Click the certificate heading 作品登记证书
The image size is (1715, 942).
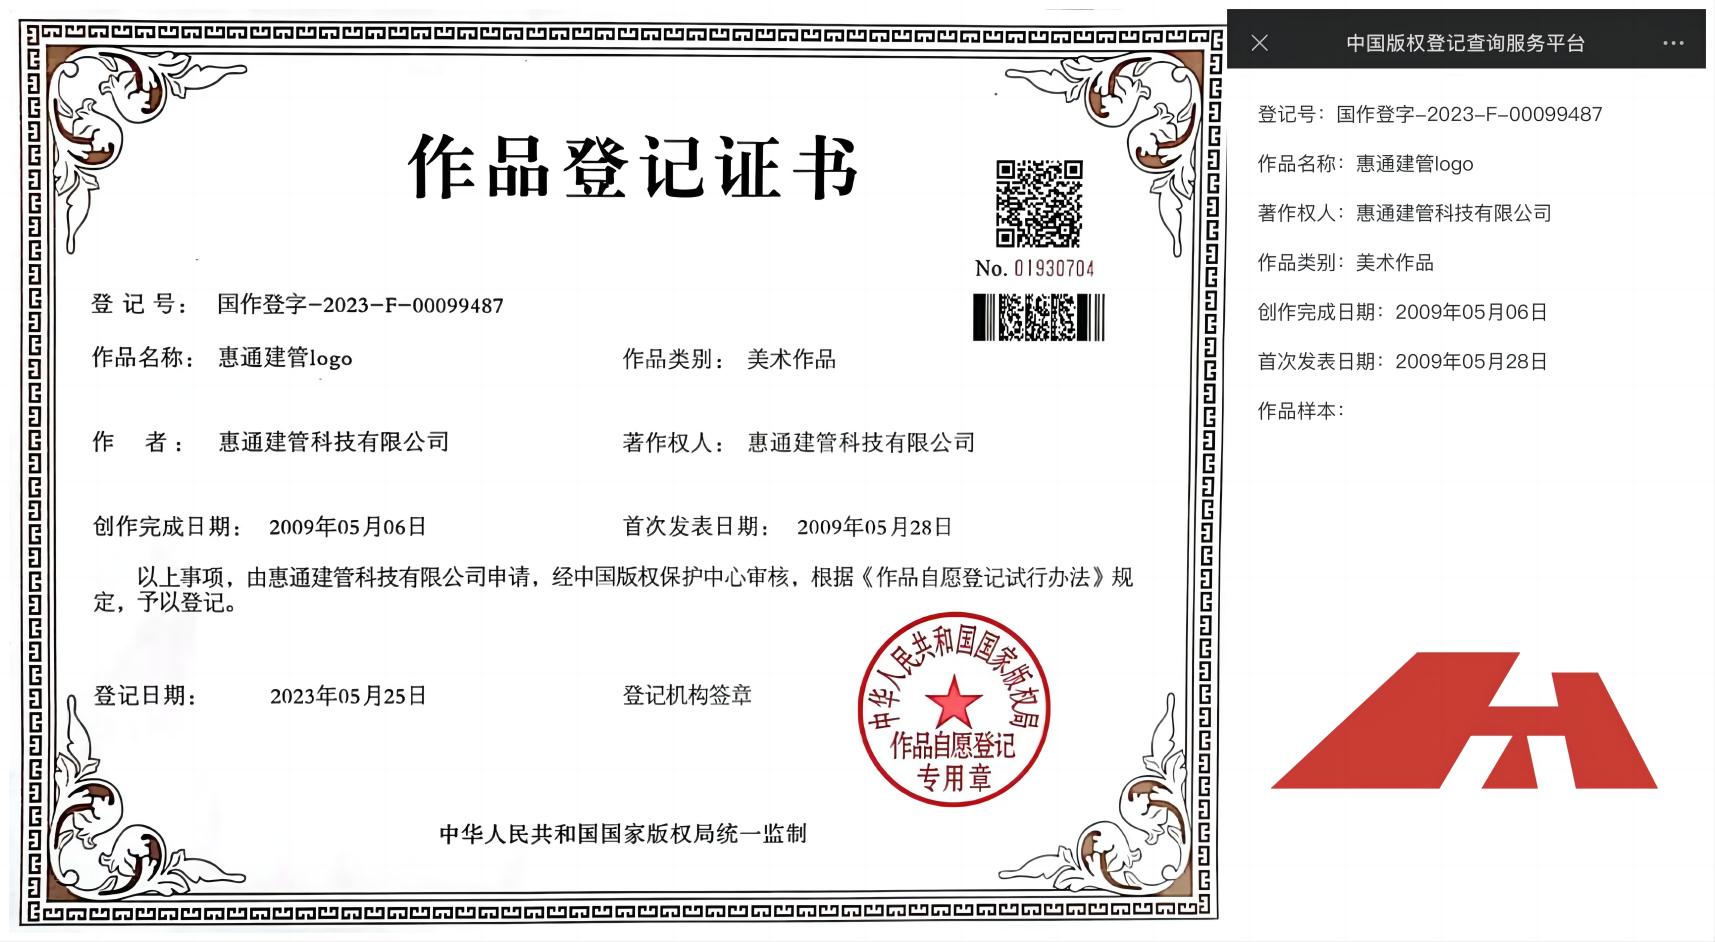pyautogui.click(x=634, y=167)
